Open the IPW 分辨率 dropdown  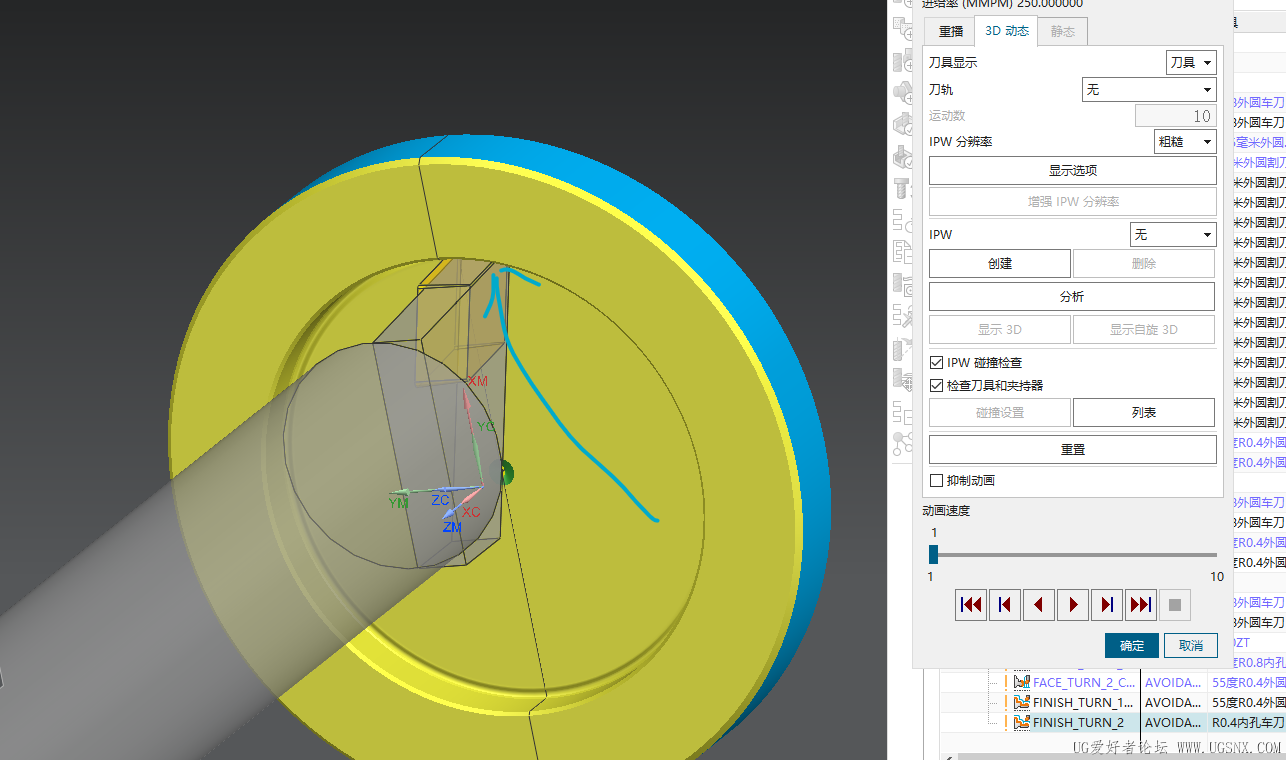pos(1186,142)
